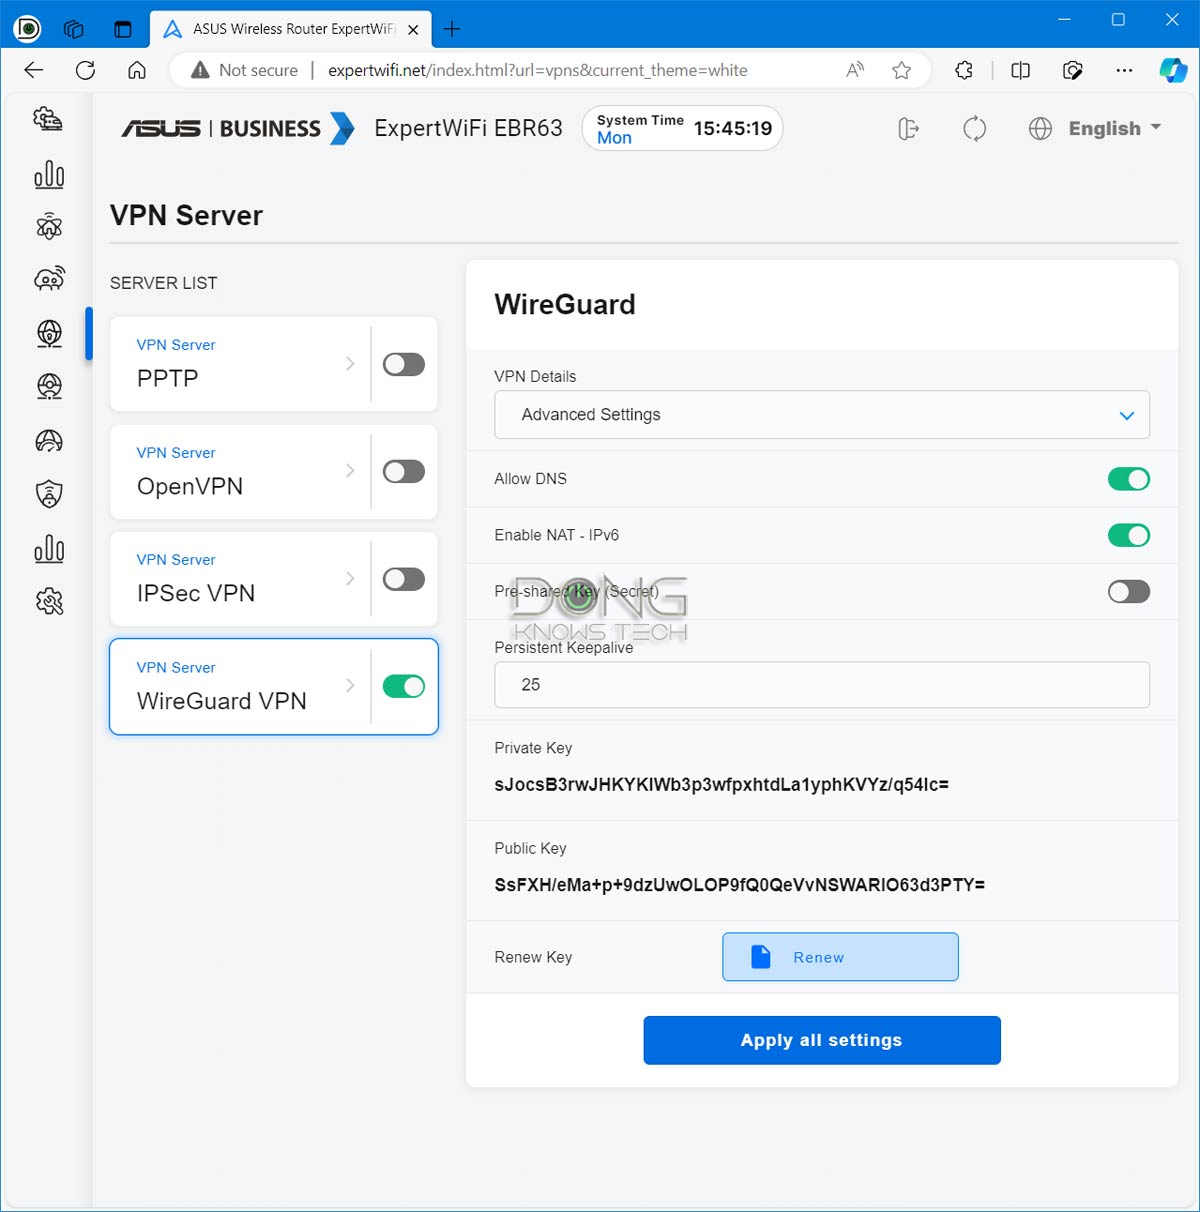The width and height of the screenshot is (1200, 1212).
Task: Open the Copilot icon in browser toolbar
Action: click(1173, 70)
